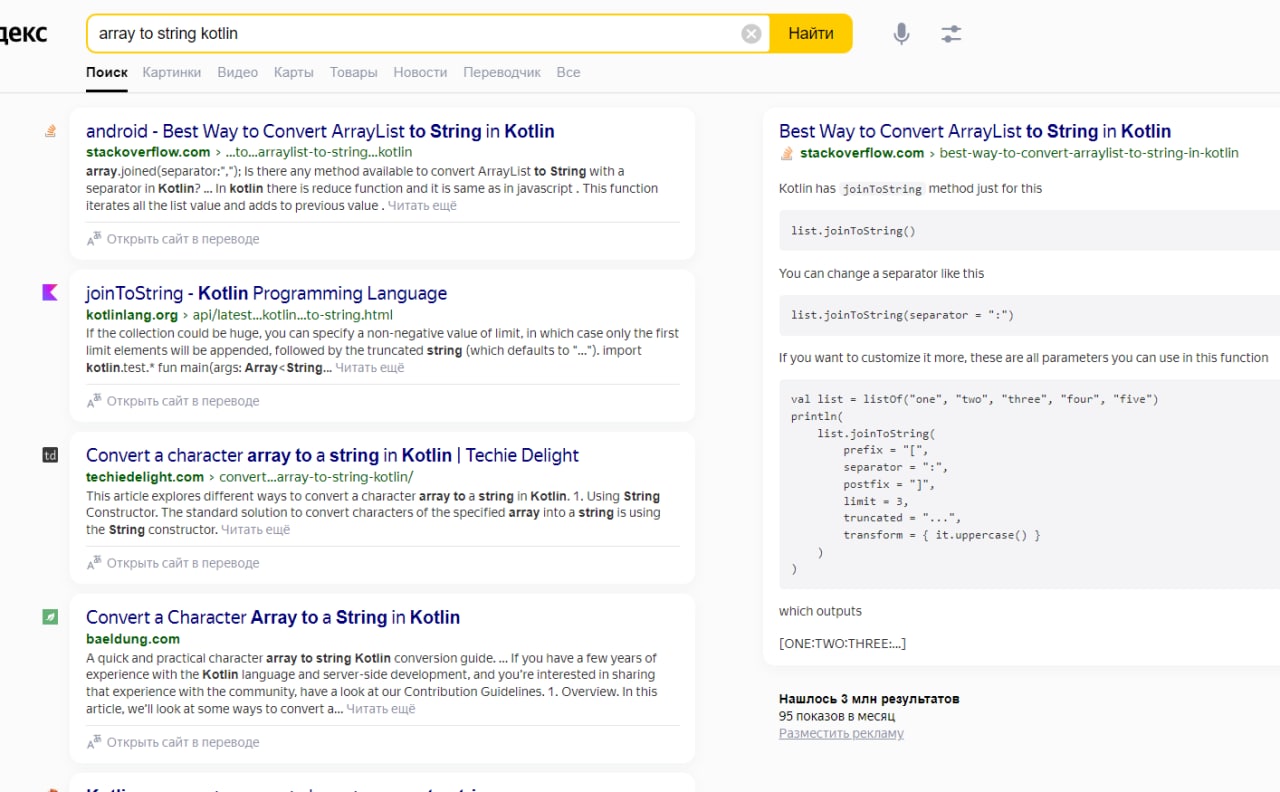Viewport: 1280px width, 792px height.
Task: Switch to the Картинки tab
Action: pos(172,72)
